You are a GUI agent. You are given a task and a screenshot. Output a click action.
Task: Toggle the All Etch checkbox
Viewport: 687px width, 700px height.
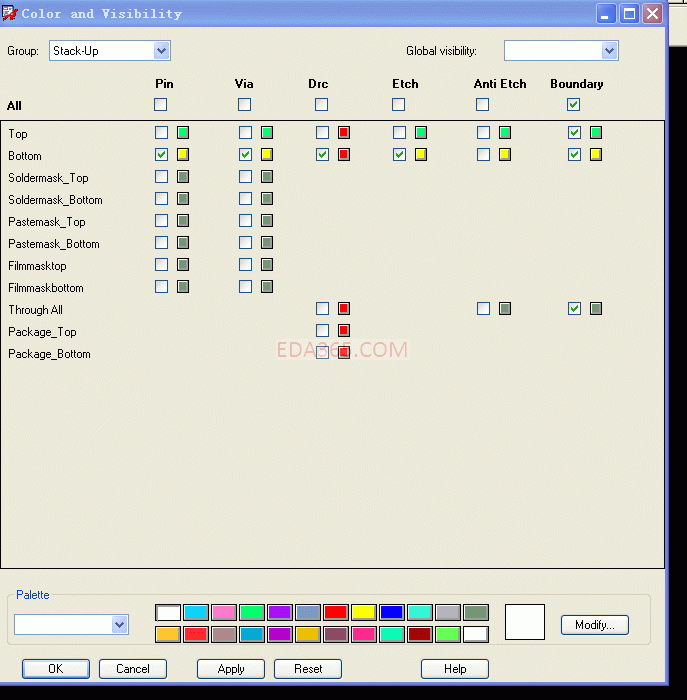[399, 104]
